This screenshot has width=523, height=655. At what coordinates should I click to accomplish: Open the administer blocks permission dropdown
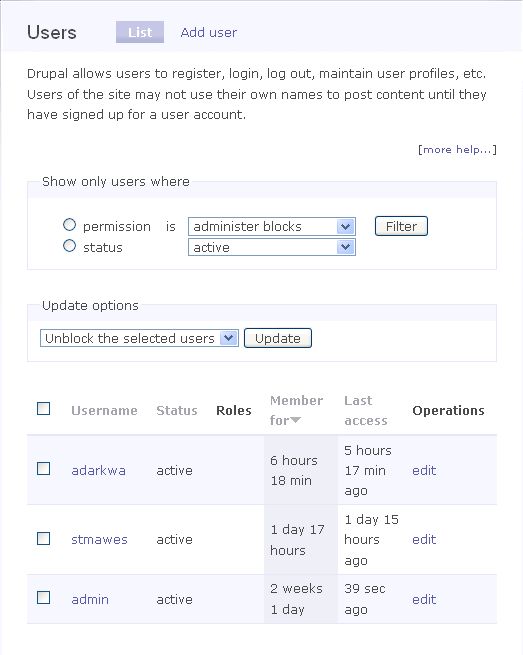coord(272,226)
